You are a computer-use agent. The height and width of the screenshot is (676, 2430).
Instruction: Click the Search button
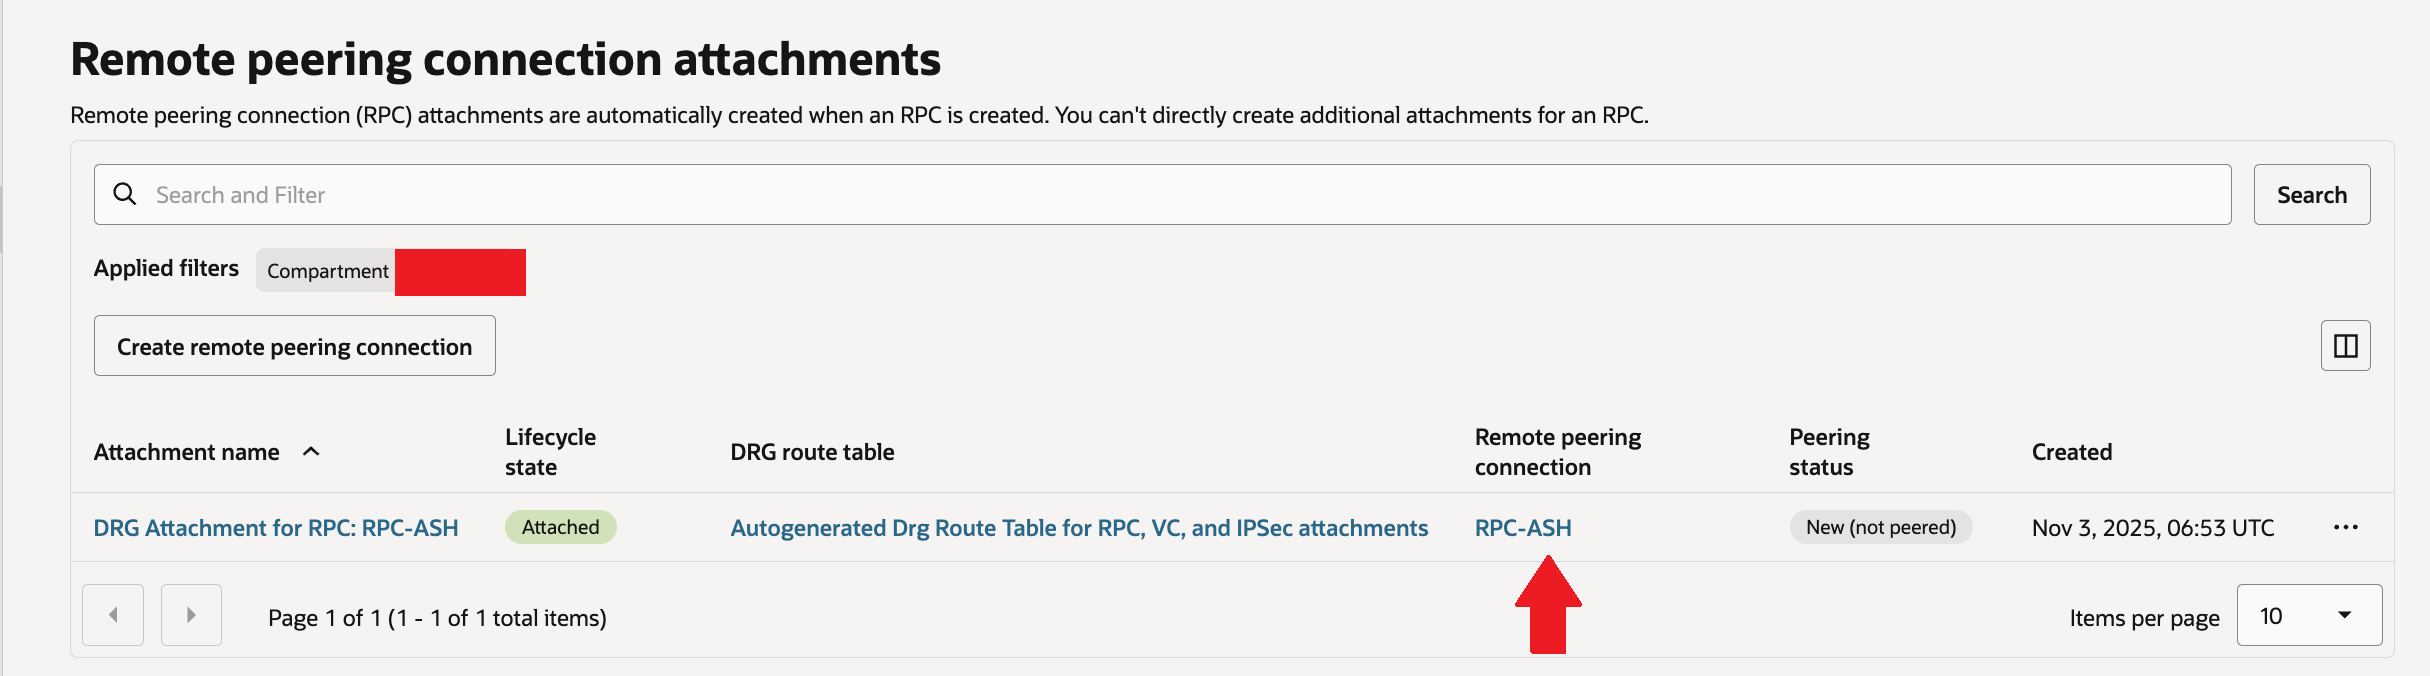[x=2311, y=195]
